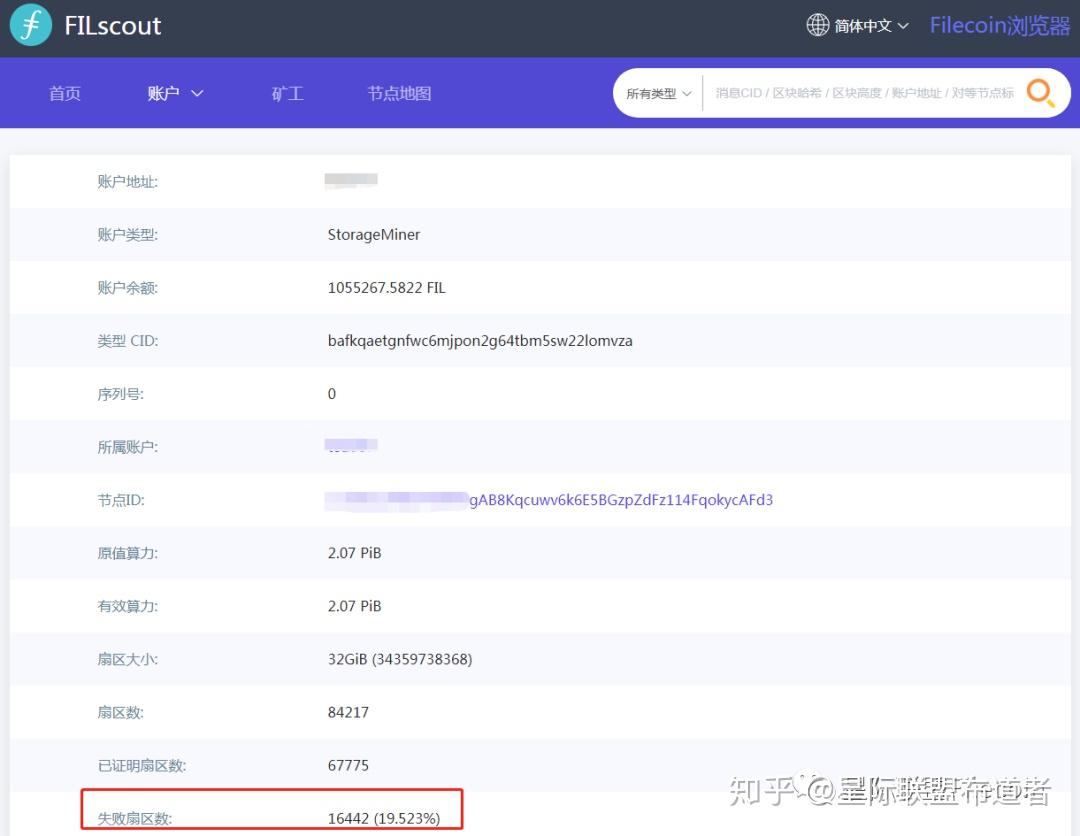
Task: Expand the 所有类型 search type dropdown
Action: point(658,93)
